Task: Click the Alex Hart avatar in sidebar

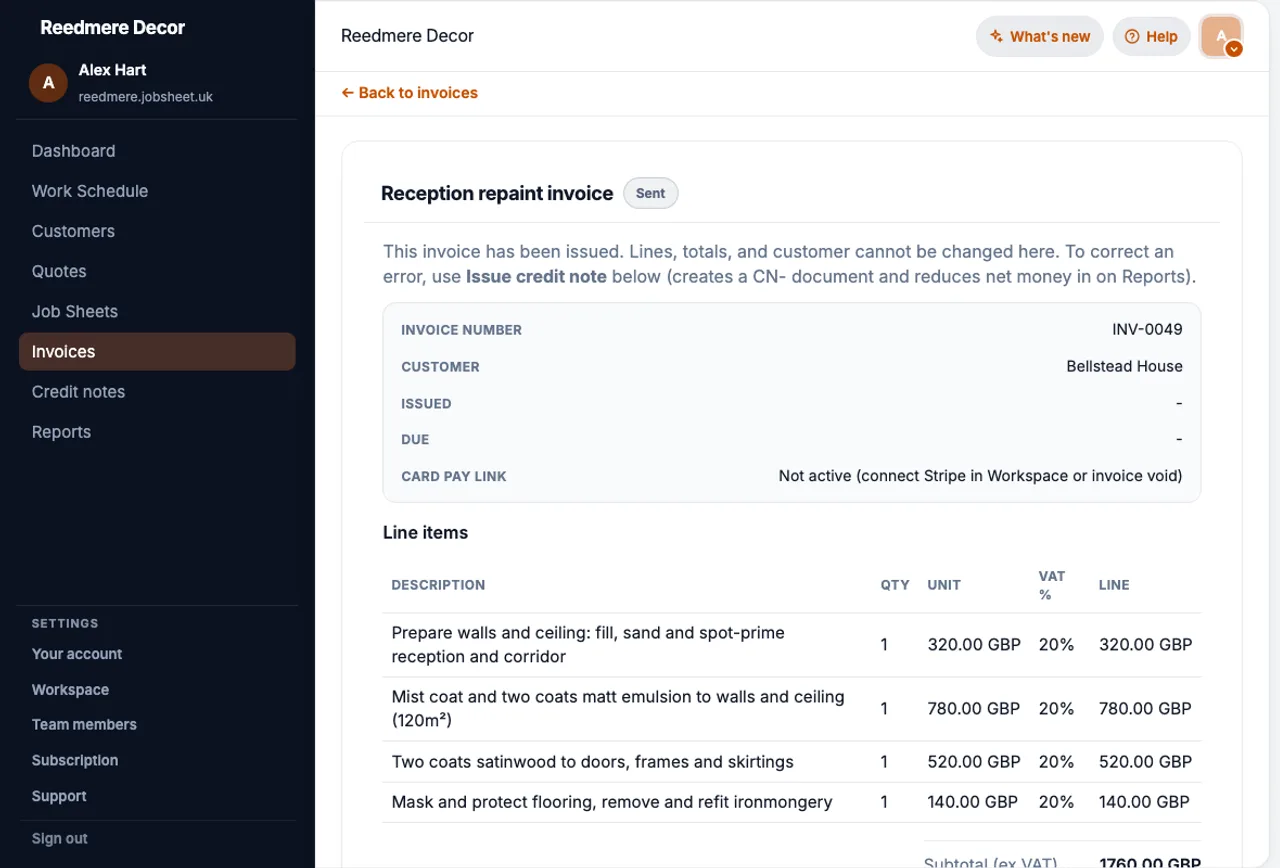Action: coord(48,83)
